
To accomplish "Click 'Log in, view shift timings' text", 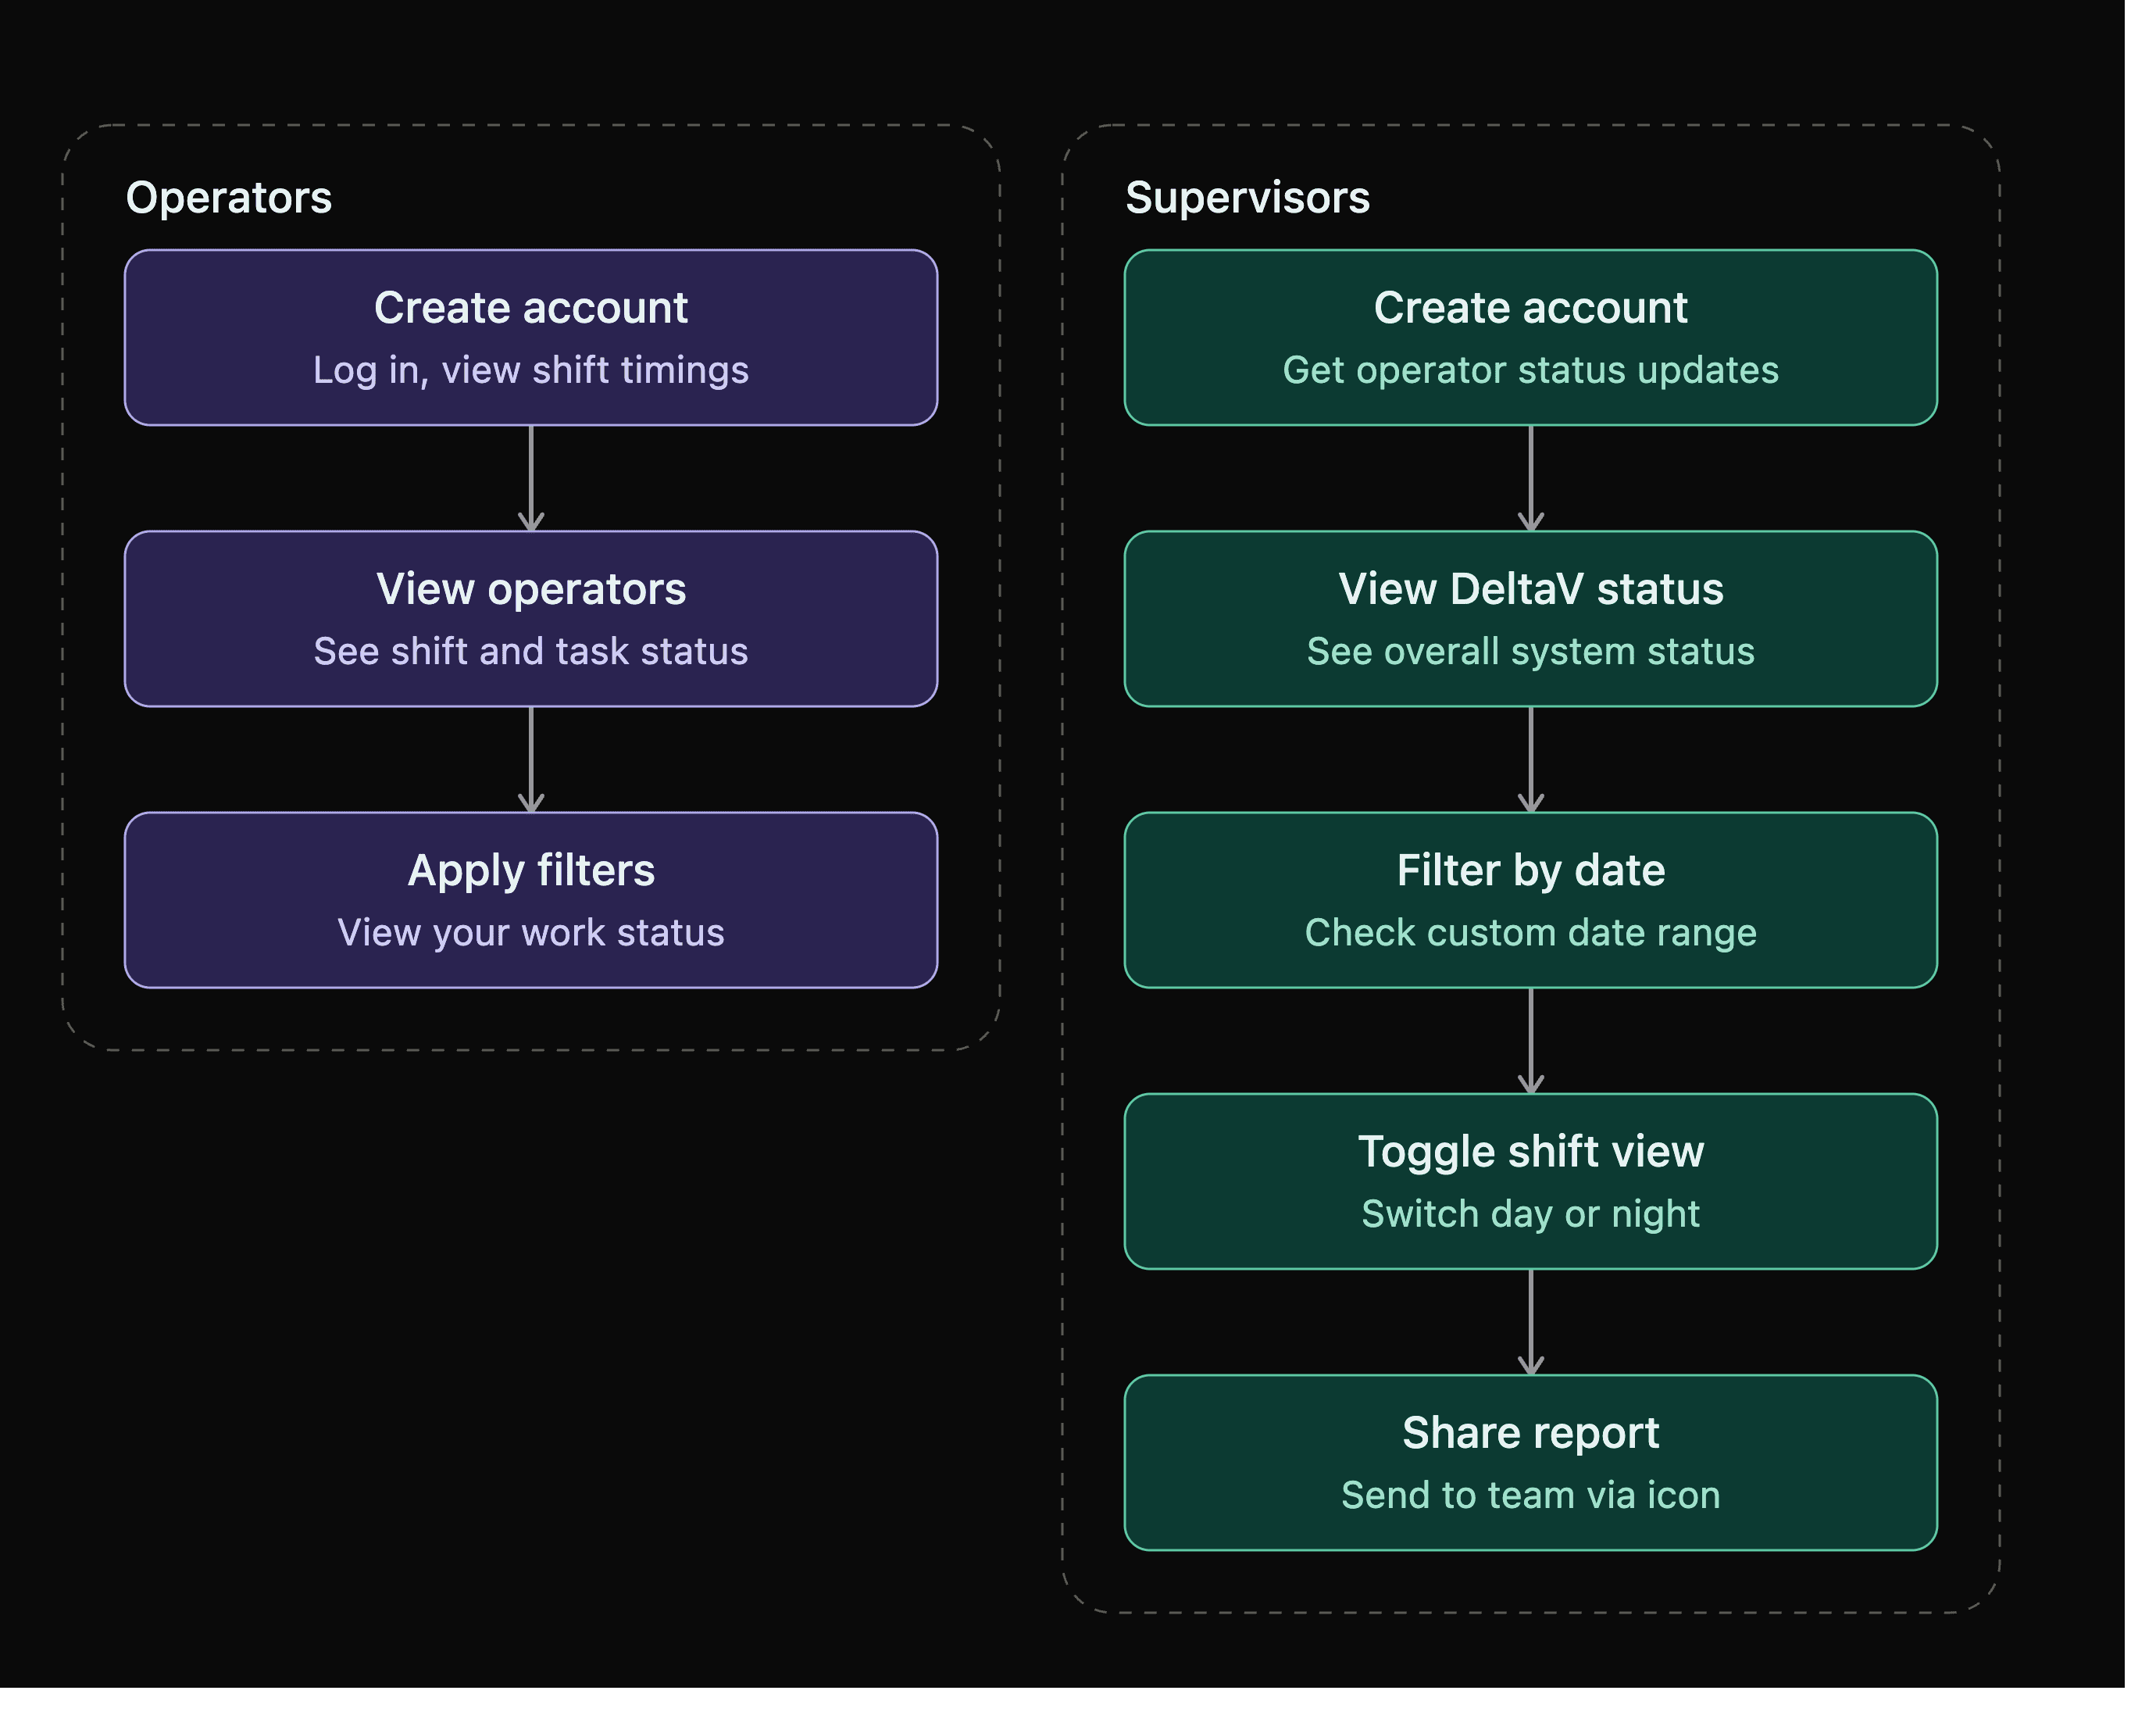I will (531, 370).
